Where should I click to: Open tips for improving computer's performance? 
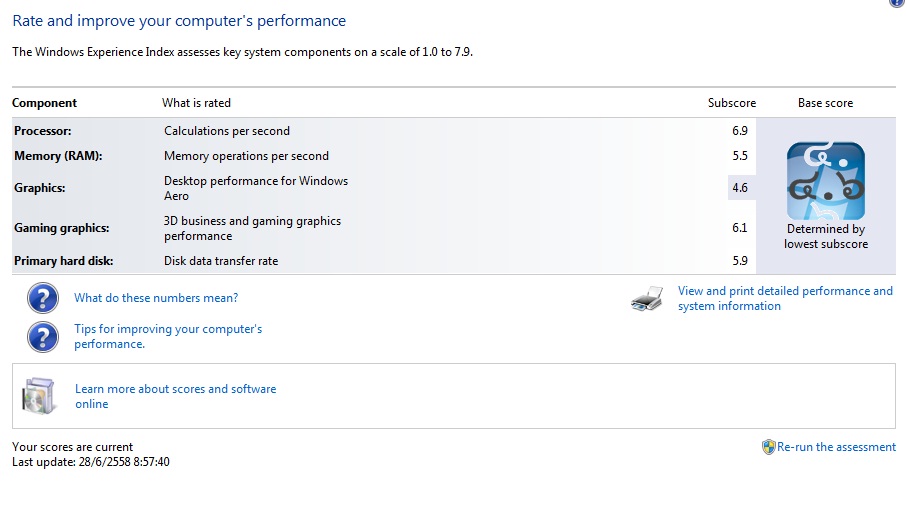tap(168, 336)
